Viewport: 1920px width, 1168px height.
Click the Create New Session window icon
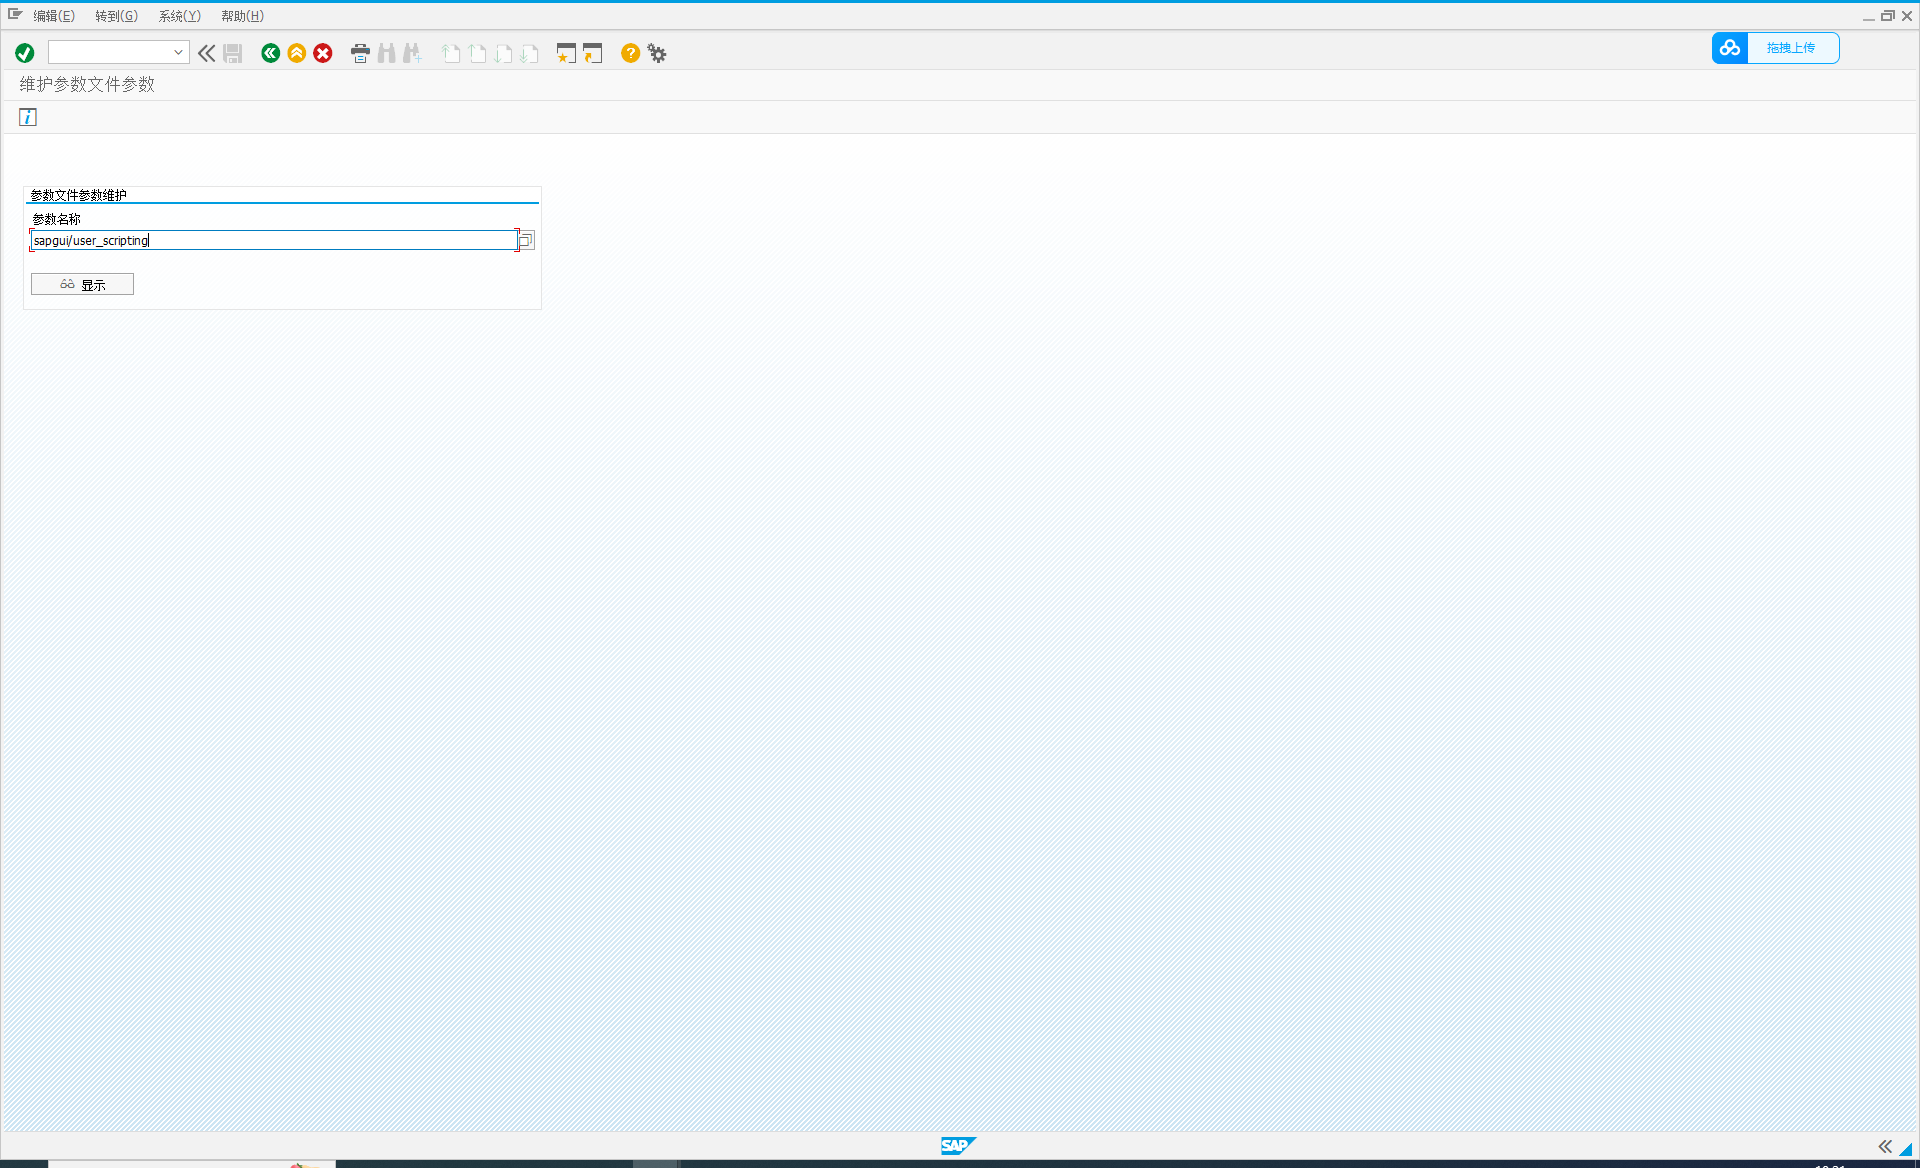(x=566, y=53)
